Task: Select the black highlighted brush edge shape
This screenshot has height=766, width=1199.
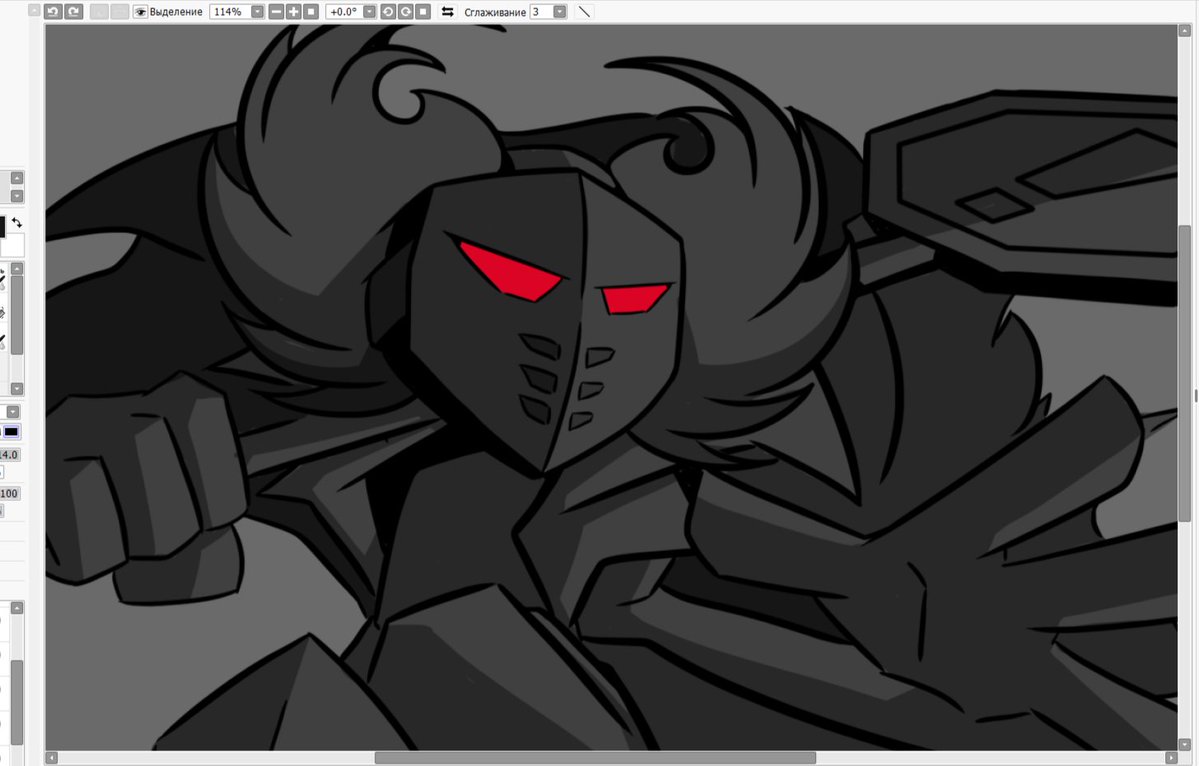Action: point(11,432)
